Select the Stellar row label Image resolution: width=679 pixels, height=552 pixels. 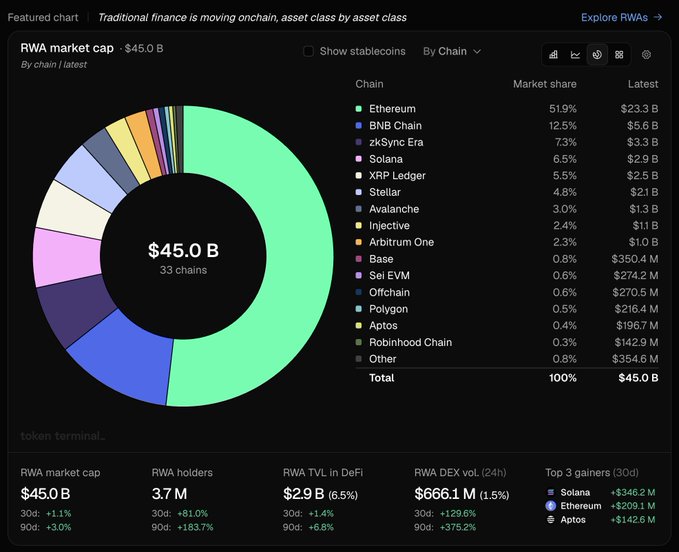[385, 192]
